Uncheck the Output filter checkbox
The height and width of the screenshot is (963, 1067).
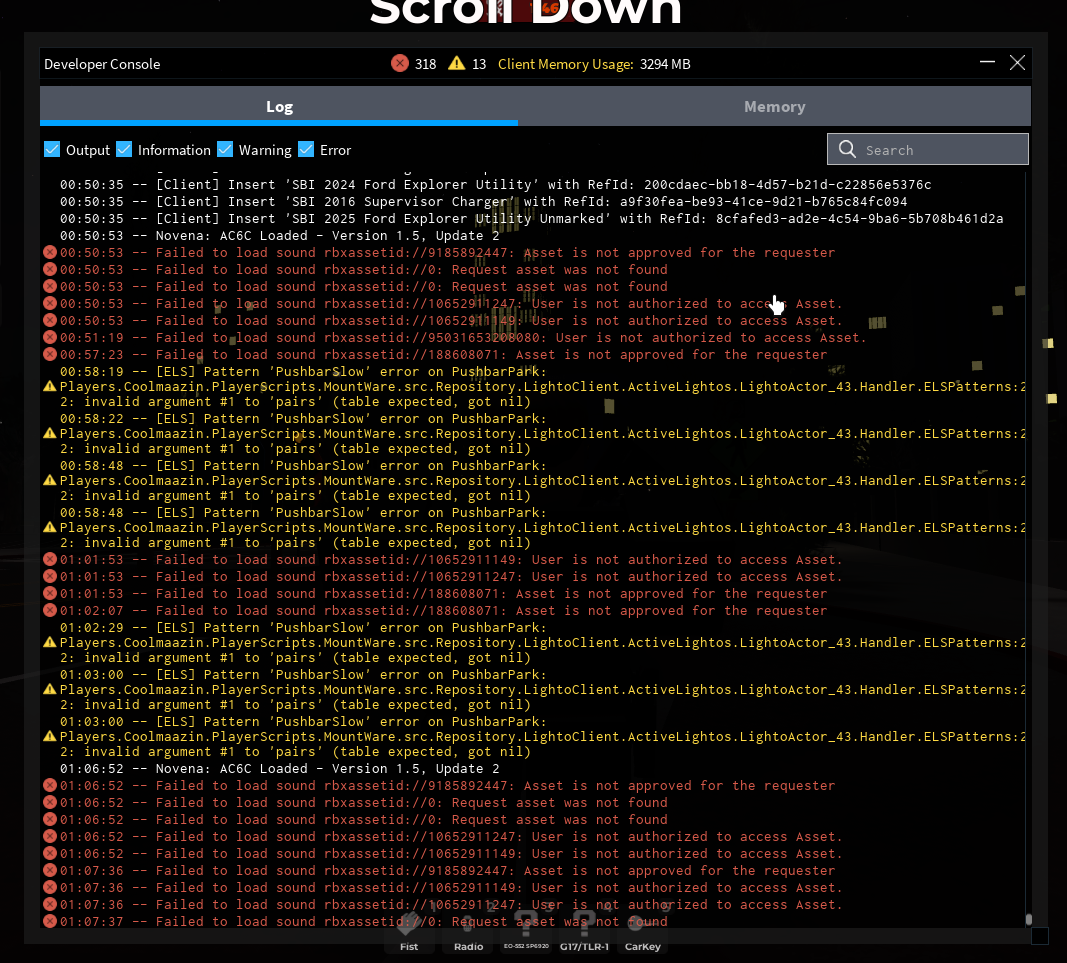[53, 150]
